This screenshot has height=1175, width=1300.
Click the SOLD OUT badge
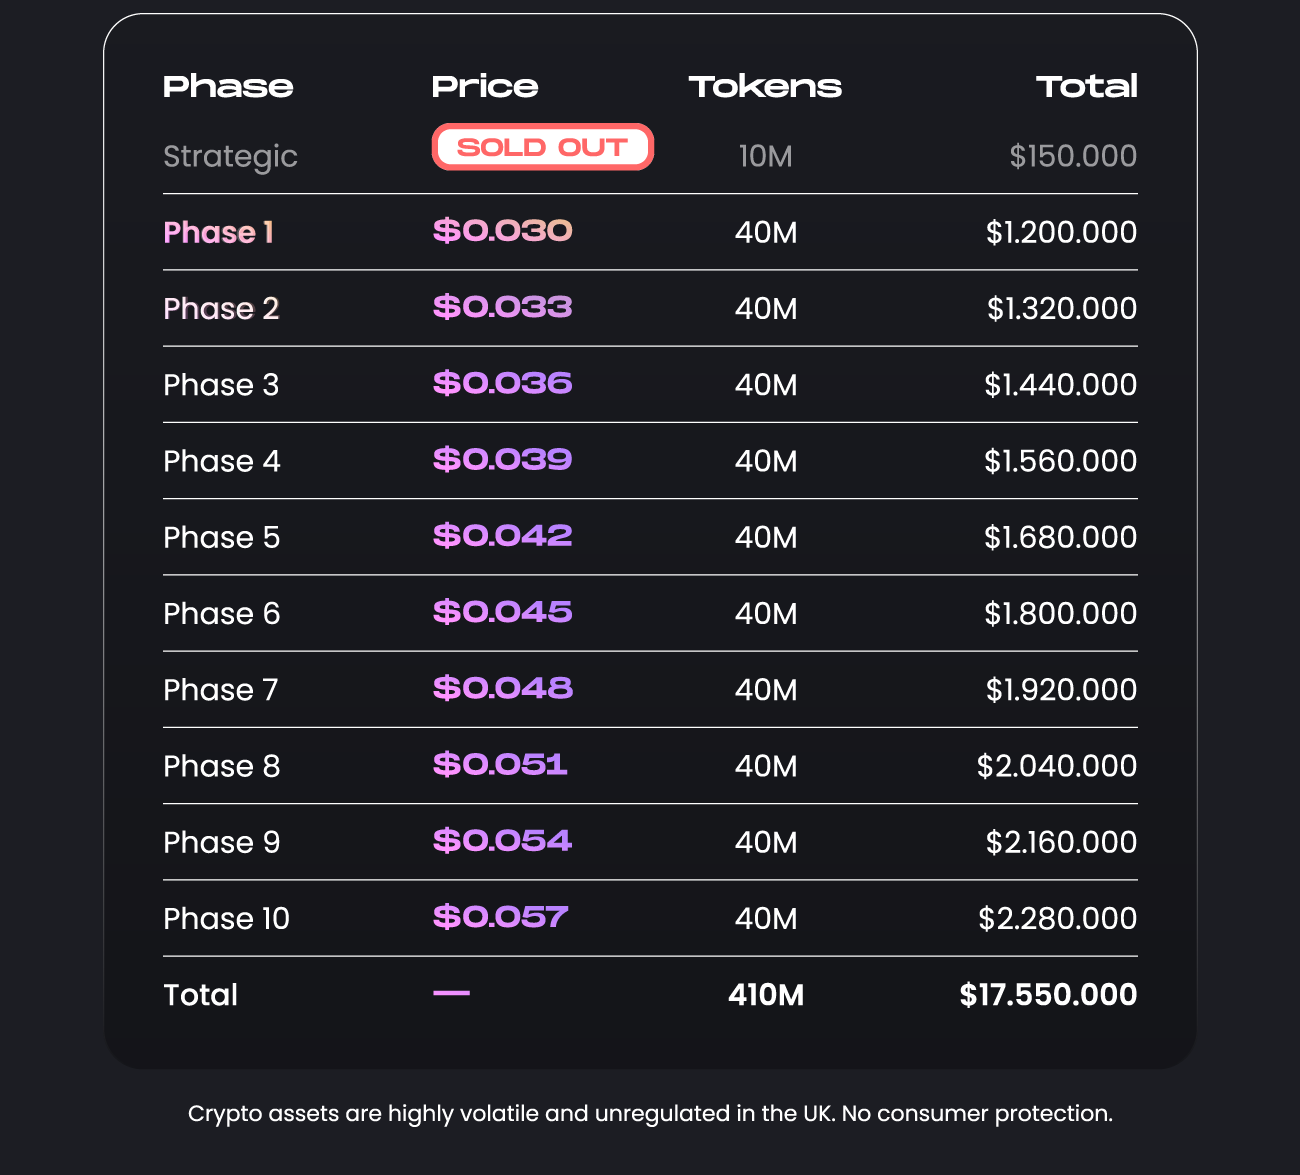(x=542, y=147)
